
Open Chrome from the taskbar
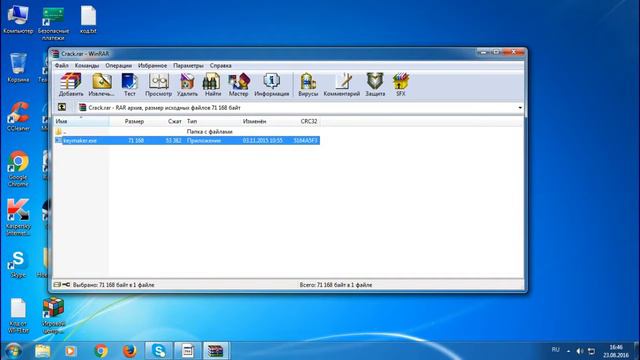coord(101,351)
